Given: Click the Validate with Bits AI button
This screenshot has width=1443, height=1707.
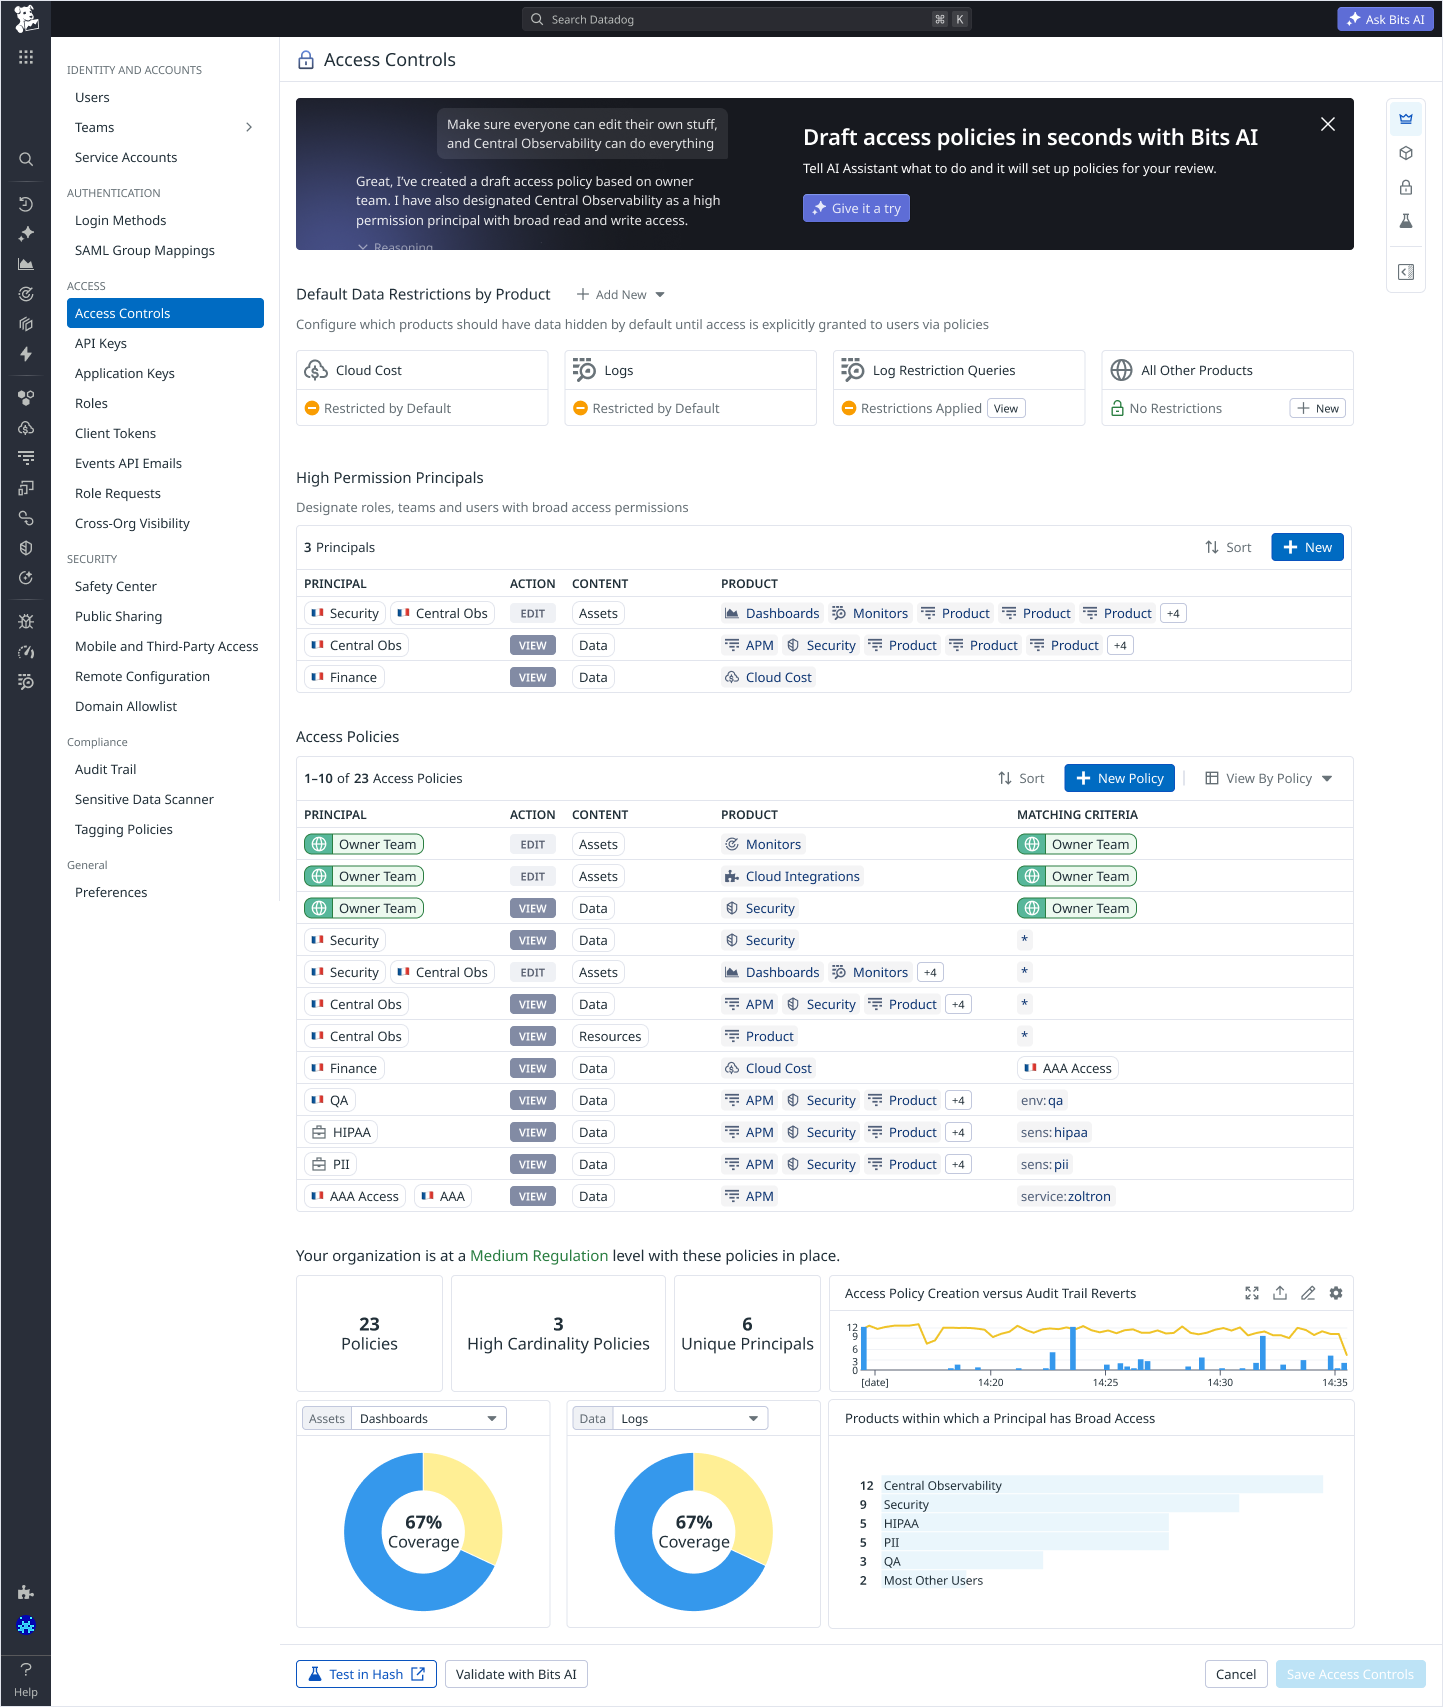Looking at the screenshot, I should click(516, 1674).
